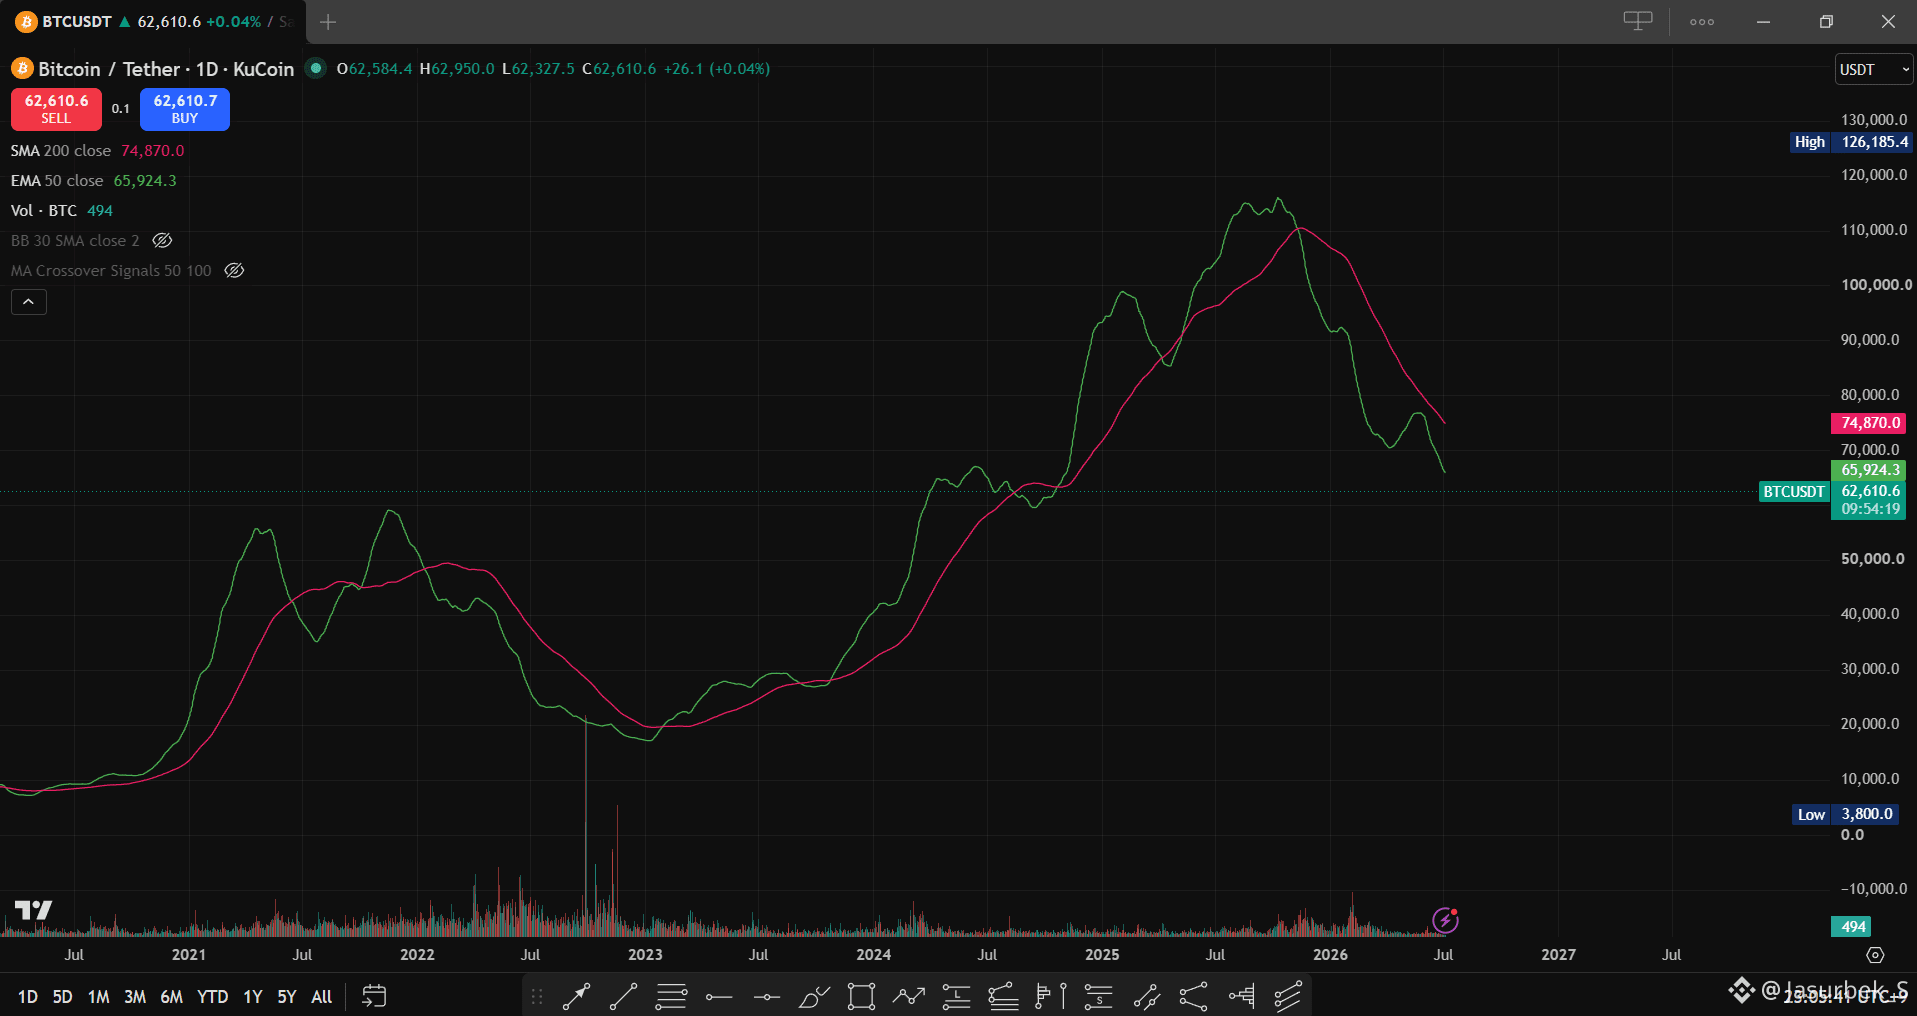
Task: Show the hidden BB 30 SMA indicator
Action: pos(162,240)
